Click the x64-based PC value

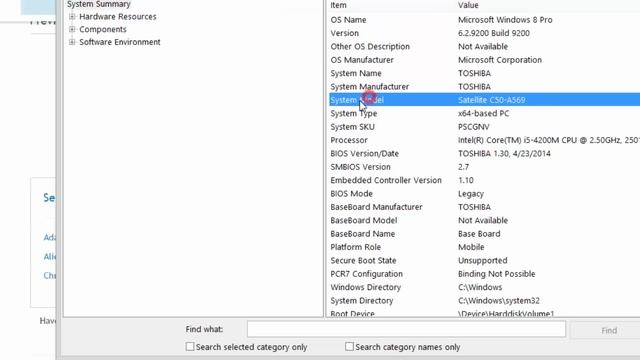(484, 113)
